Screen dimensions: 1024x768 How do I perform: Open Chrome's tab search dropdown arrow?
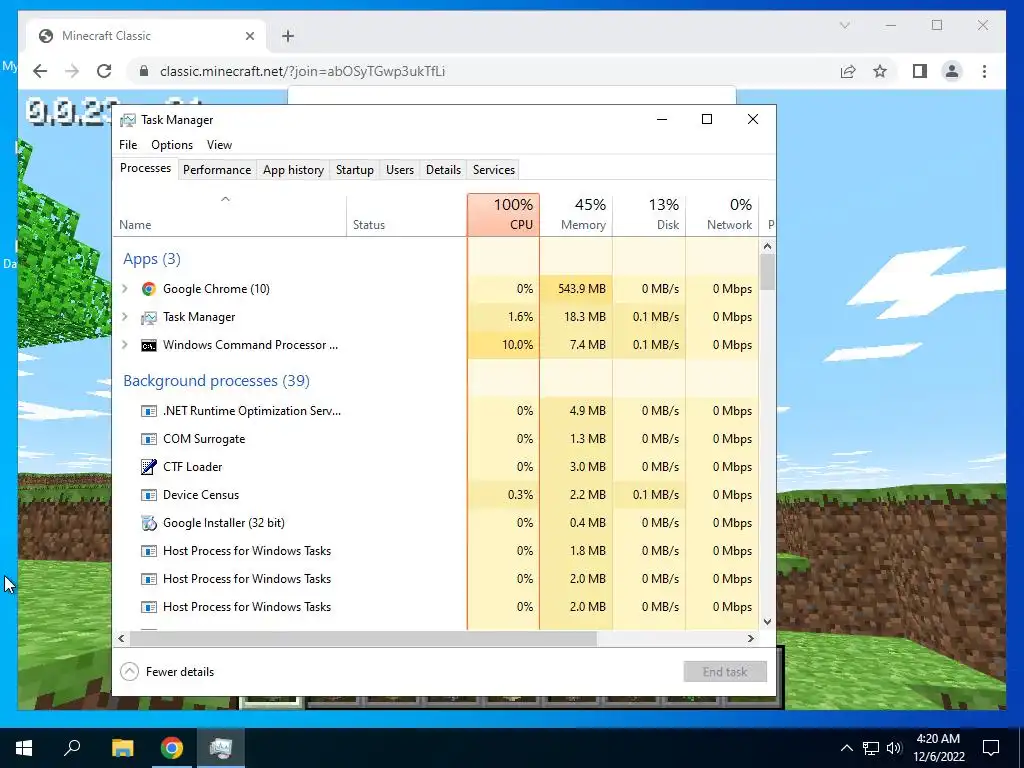click(844, 25)
